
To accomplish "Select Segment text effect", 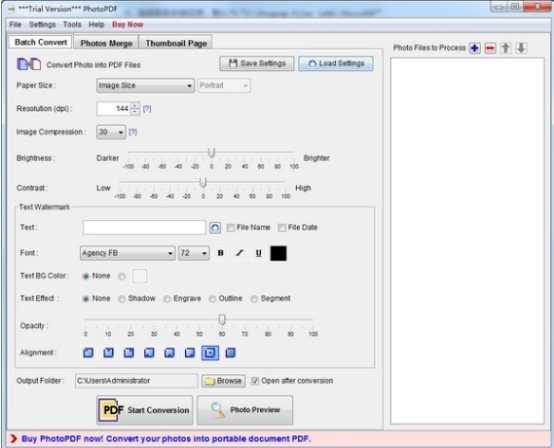I will tap(254, 299).
